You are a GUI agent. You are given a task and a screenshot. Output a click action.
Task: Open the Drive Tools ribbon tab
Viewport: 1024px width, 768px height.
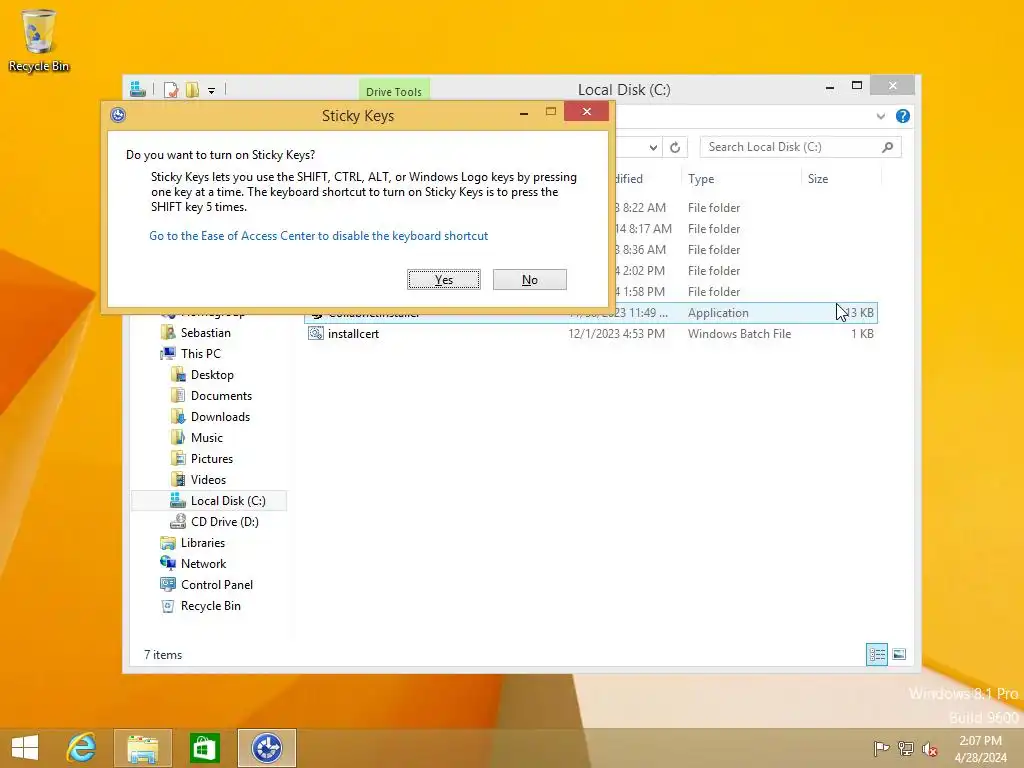point(394,91)
